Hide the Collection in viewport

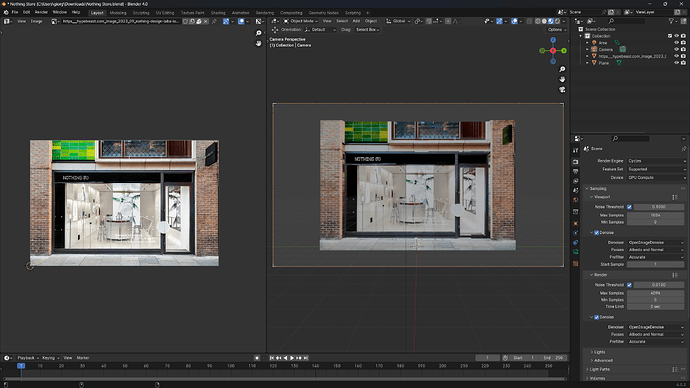[x=676, y=36]
